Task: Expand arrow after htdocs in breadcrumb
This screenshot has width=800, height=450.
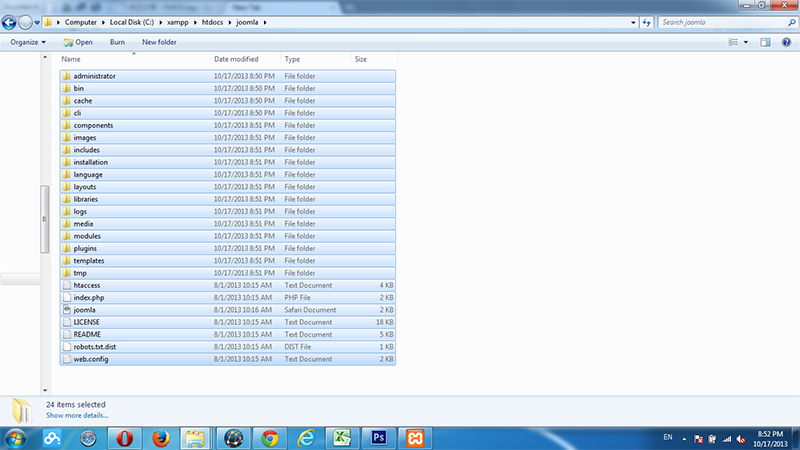Action: pyautogui.click(x=230, y=22)
